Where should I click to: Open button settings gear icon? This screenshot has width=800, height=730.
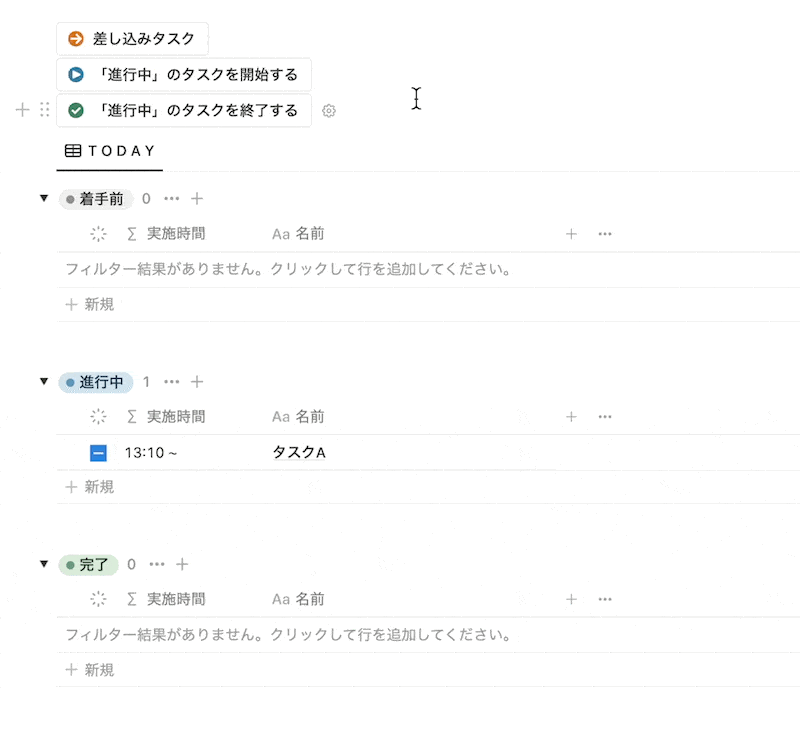(x=329, y=111)
